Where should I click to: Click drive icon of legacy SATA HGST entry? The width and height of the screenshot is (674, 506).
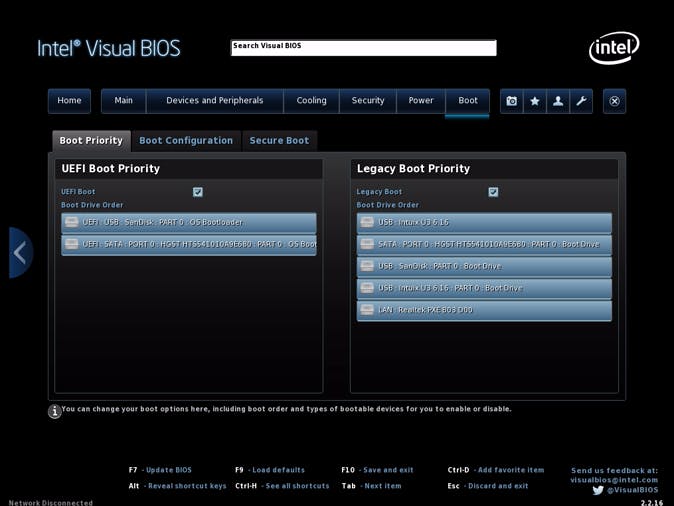pos(367,244)
